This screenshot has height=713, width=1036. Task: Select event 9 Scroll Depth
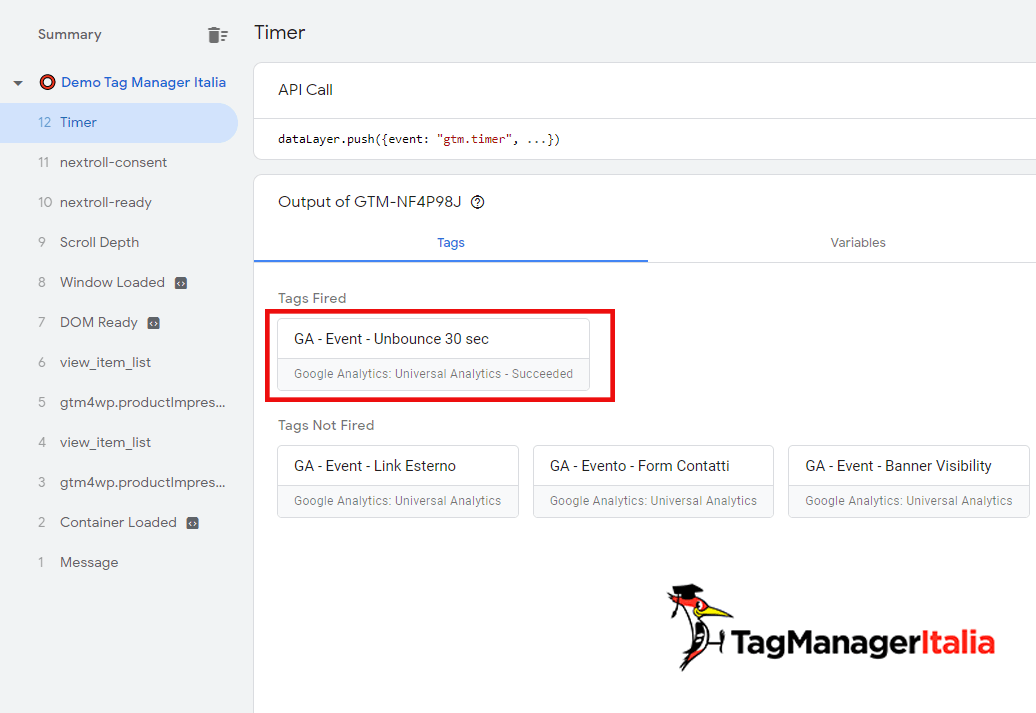pyautogui.click(x=119, y=243)
